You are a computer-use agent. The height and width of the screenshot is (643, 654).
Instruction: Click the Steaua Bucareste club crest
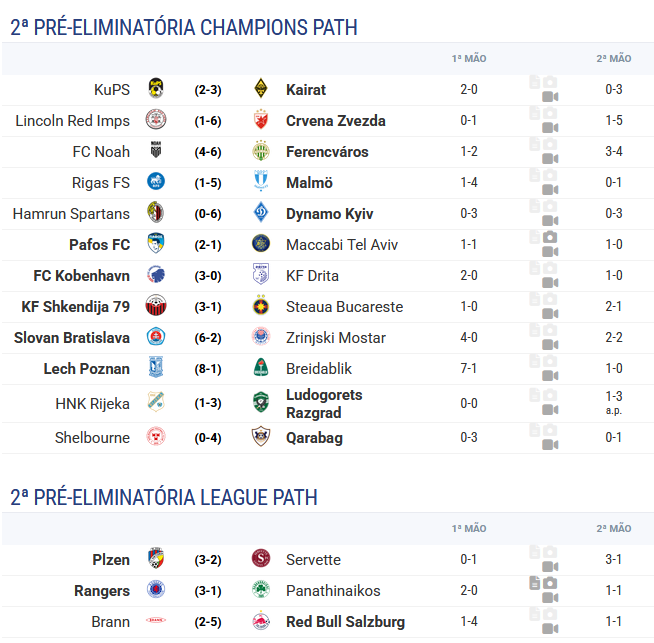tap(261, 306)
